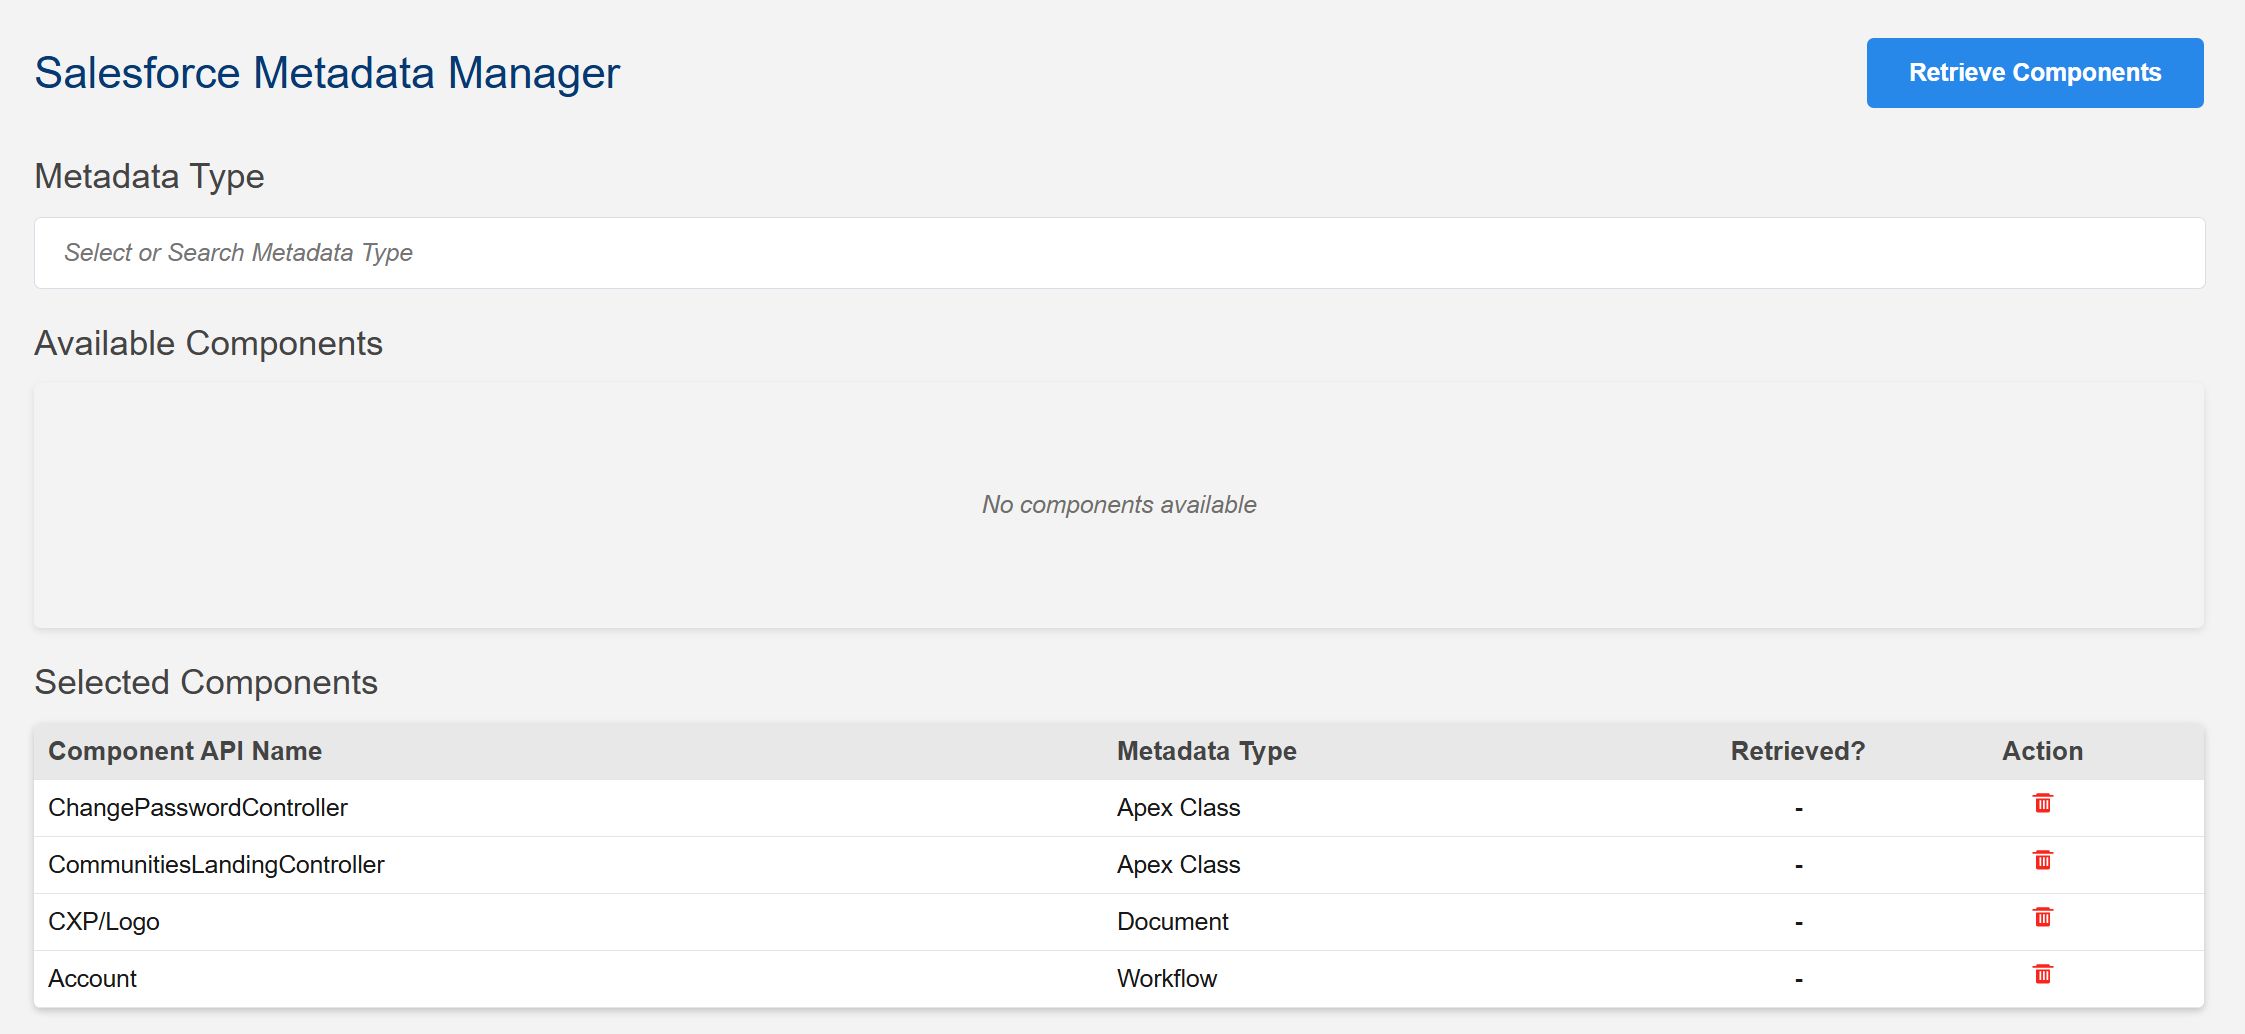Click the Workflow metadata type cell
Image resolution: width=2245 pixels, height=1034 pixels.
point(1167,979)
